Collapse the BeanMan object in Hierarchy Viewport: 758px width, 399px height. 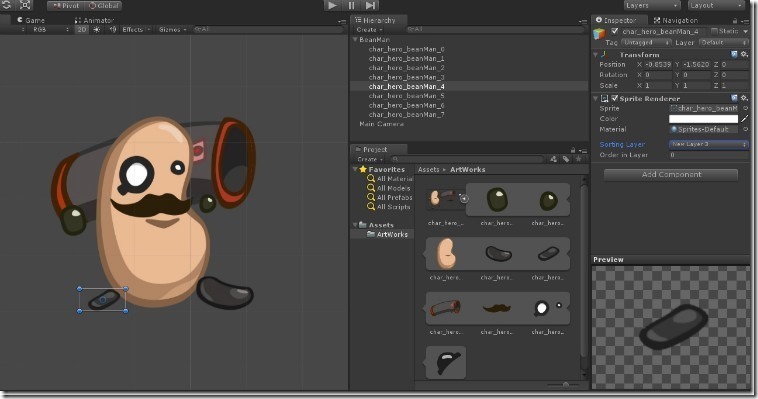pyautogui.click(x=355, y=40)
